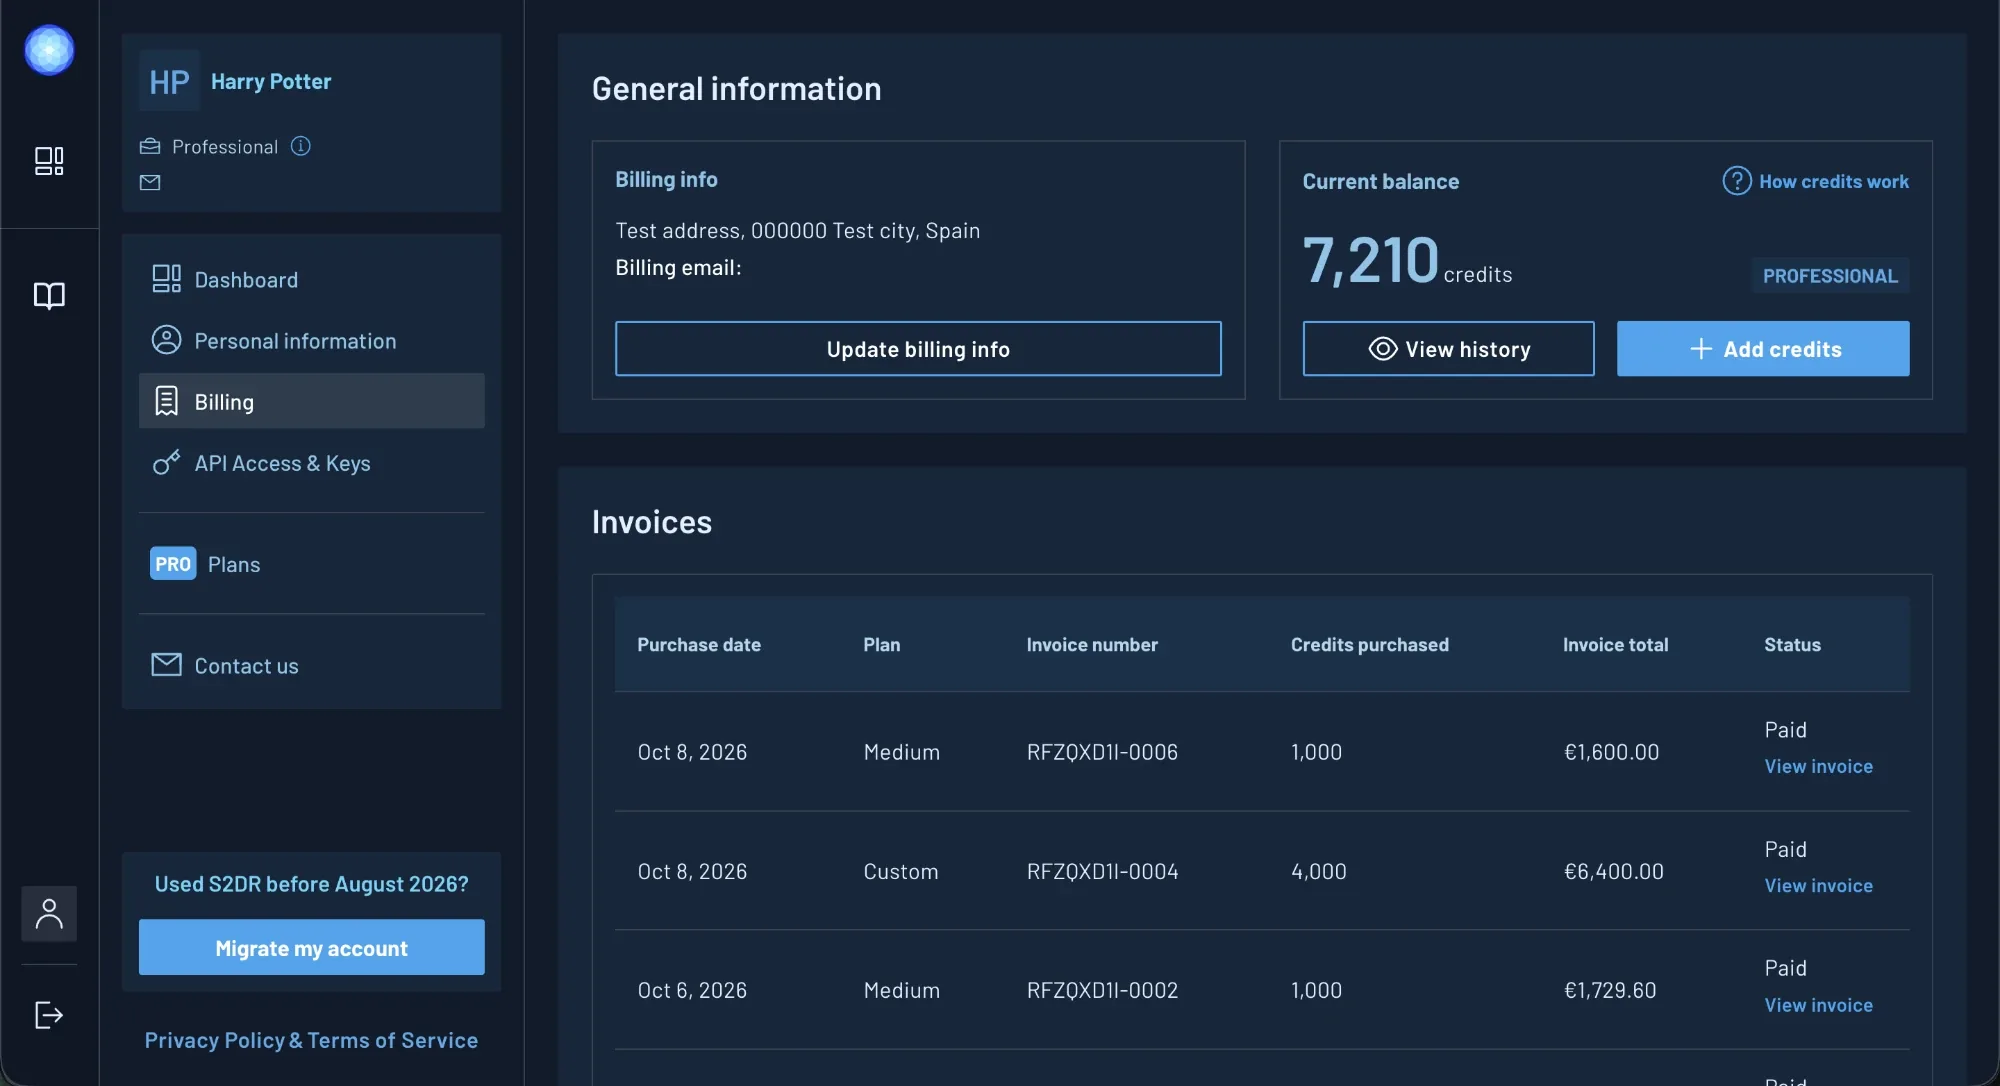Open API Access & Keys

click(x=311, y=463)
